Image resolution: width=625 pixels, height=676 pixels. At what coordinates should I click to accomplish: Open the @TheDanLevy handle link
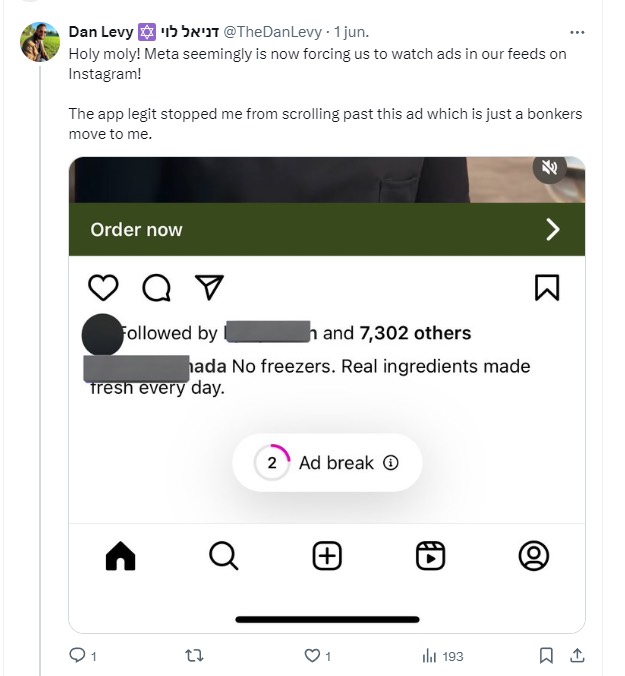[x=272, y=32]
